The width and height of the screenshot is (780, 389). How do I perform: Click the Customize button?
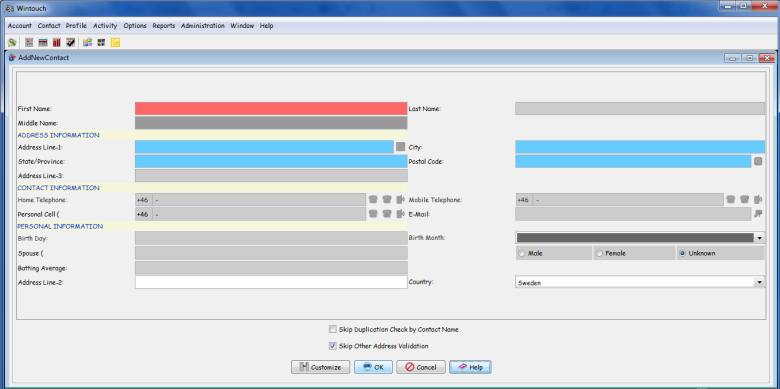(321, 367)
